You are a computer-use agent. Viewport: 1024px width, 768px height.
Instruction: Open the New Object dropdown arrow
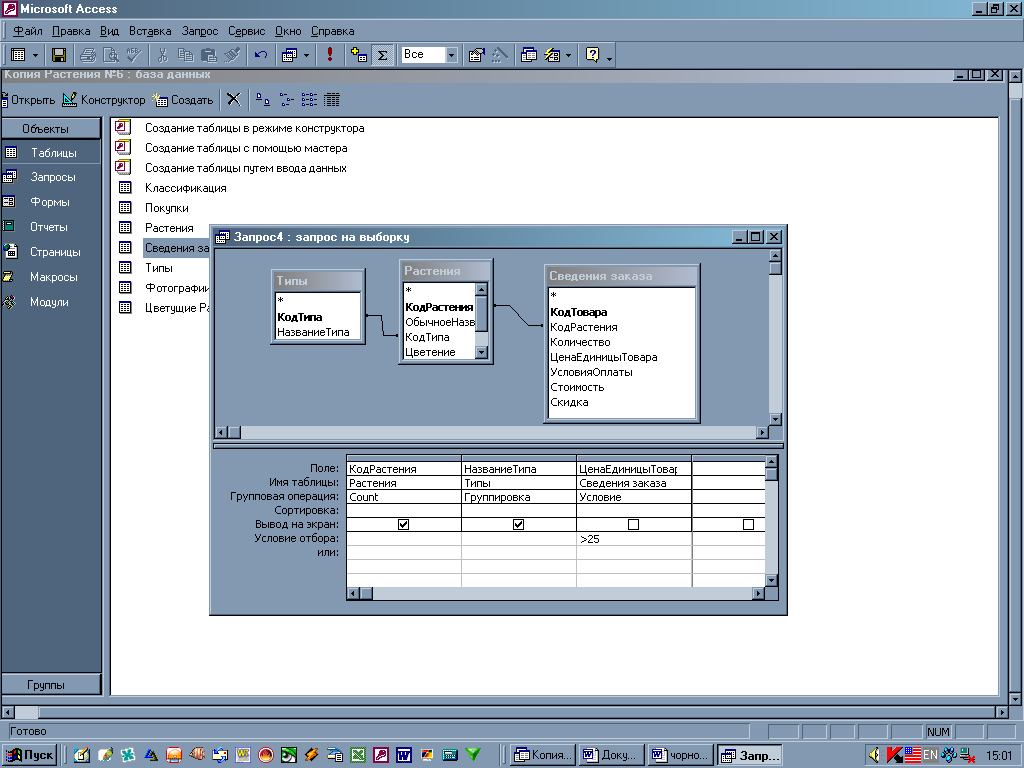569,55
